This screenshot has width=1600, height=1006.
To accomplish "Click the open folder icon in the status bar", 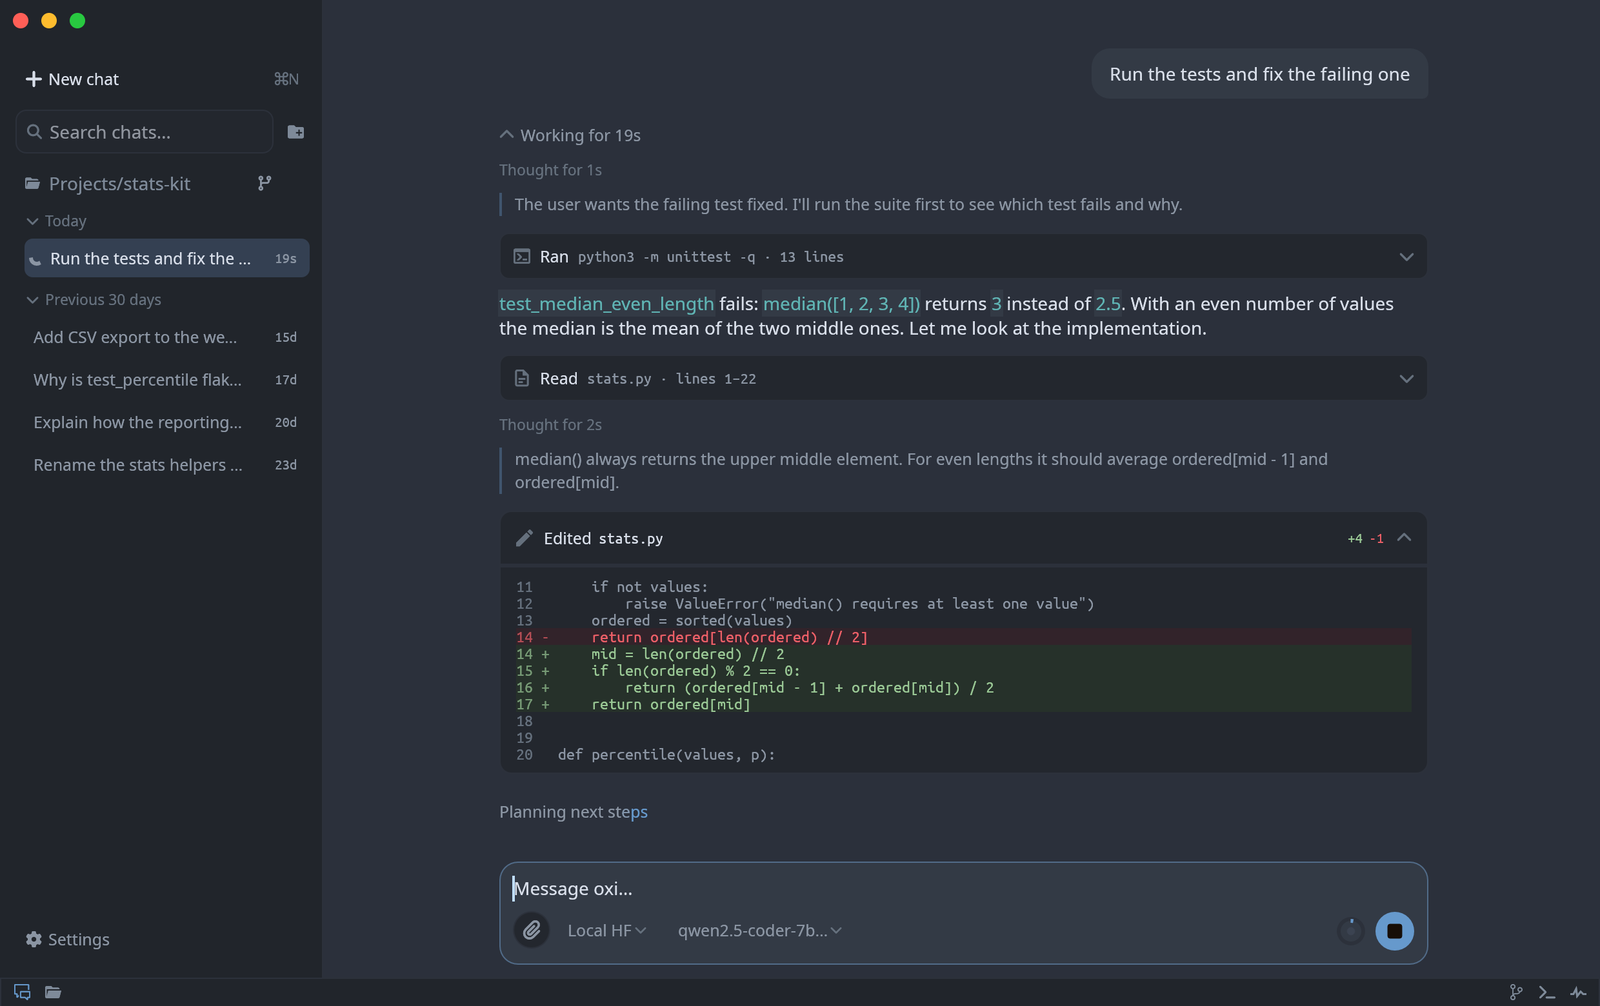I will (53, 992).
